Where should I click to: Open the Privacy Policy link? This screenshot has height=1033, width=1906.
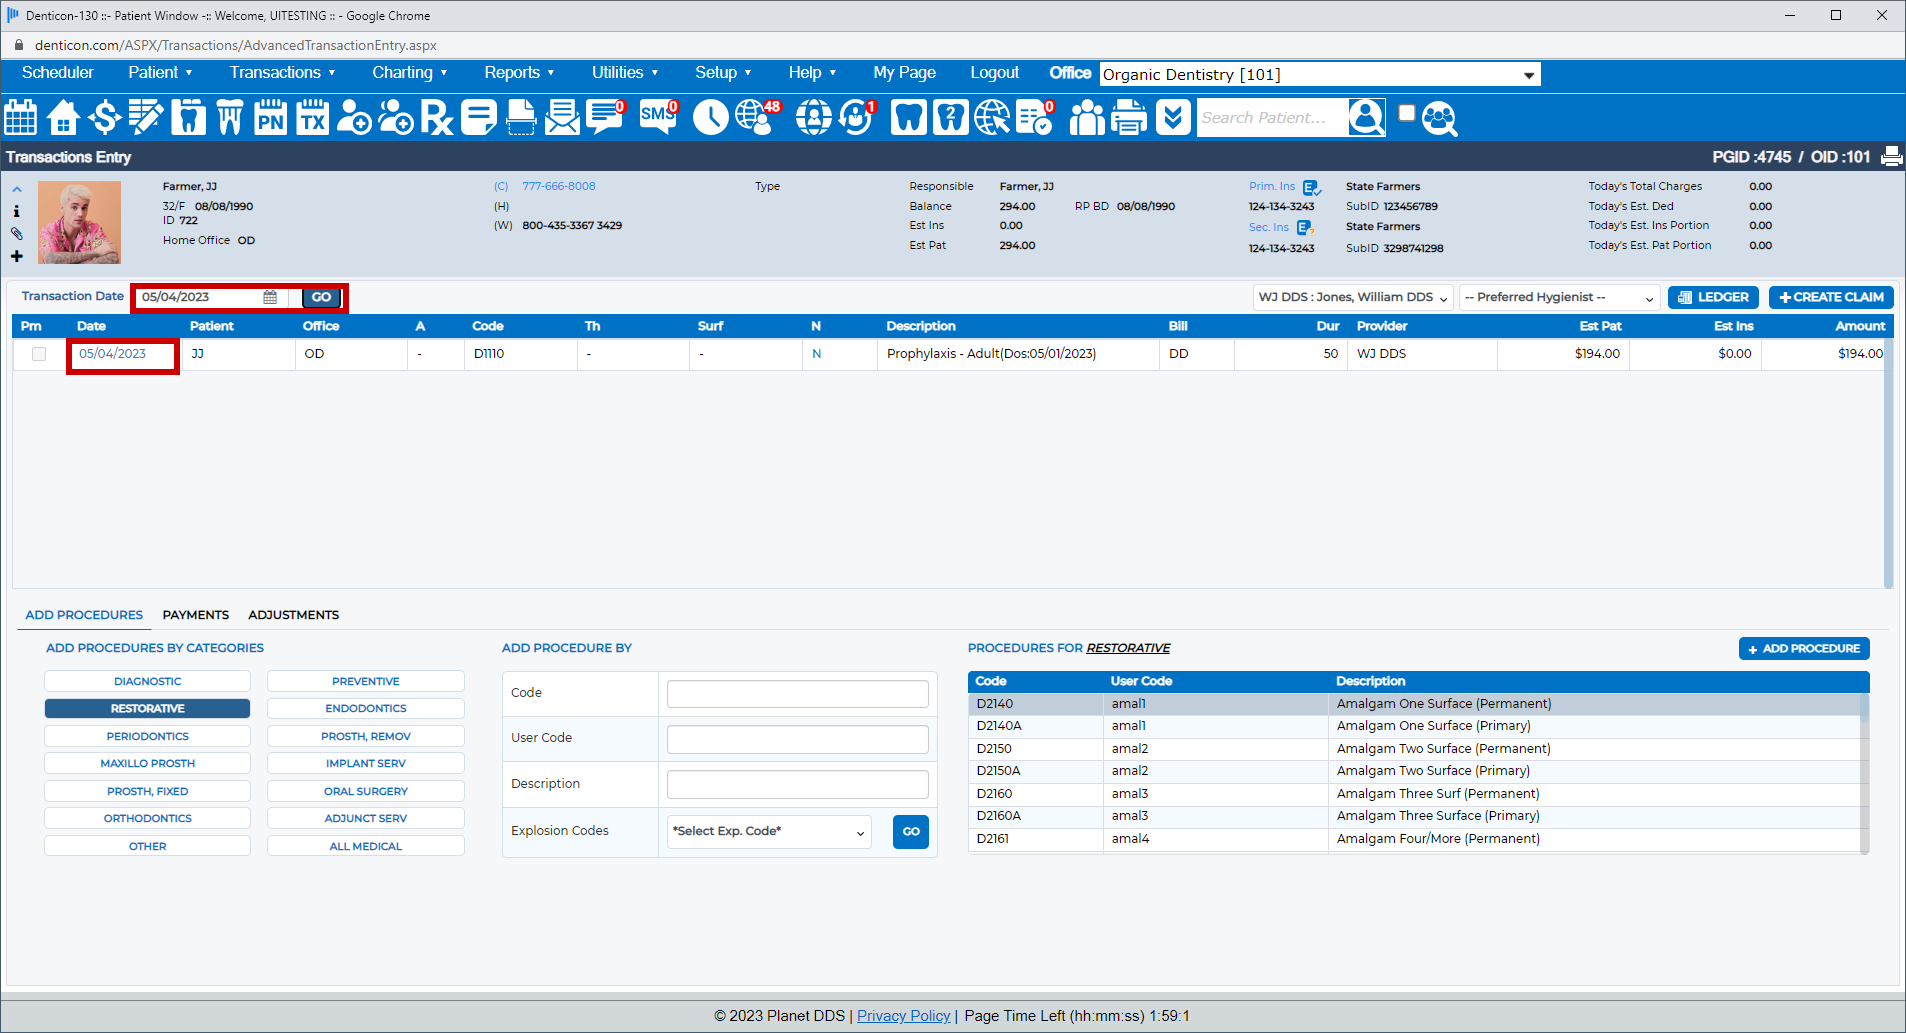(x=903, y=1016)
